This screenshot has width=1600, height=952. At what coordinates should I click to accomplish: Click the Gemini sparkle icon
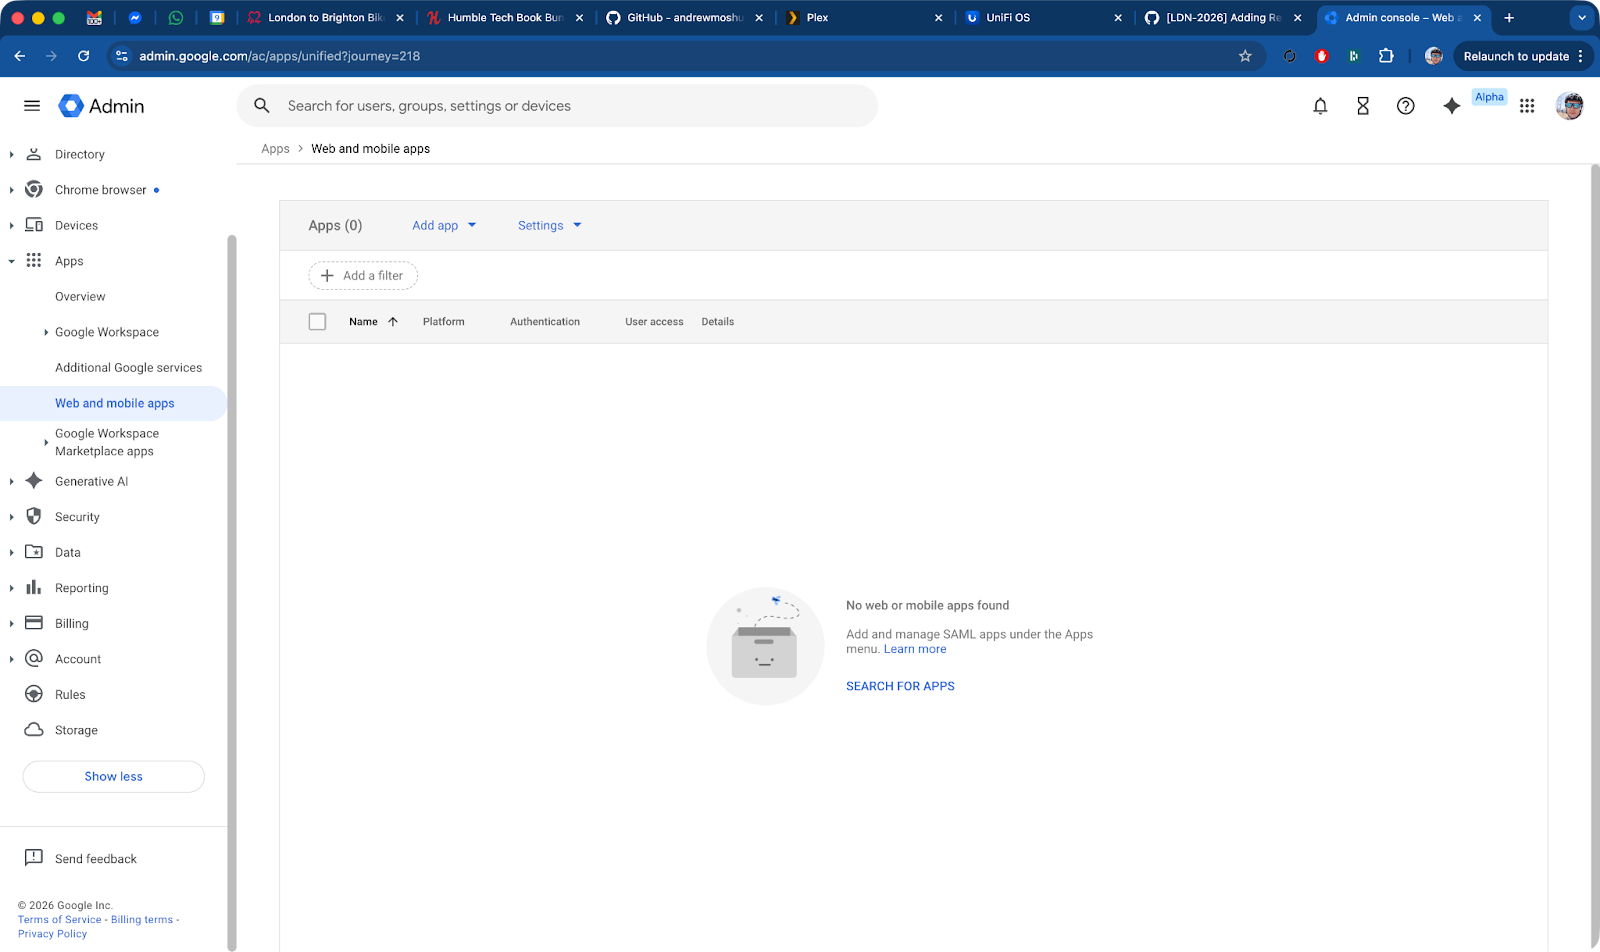pyautogui.click(x=1451, y=106)
